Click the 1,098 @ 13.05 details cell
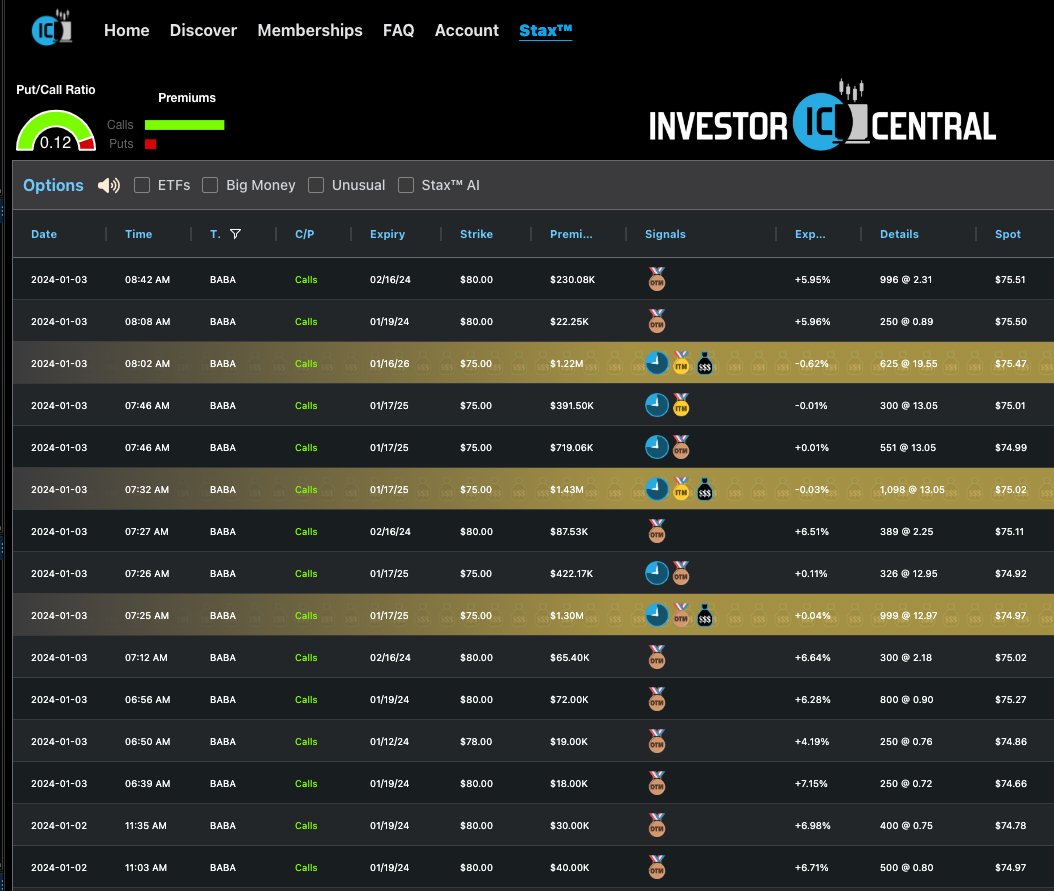1054x891 pixels. 912,490
